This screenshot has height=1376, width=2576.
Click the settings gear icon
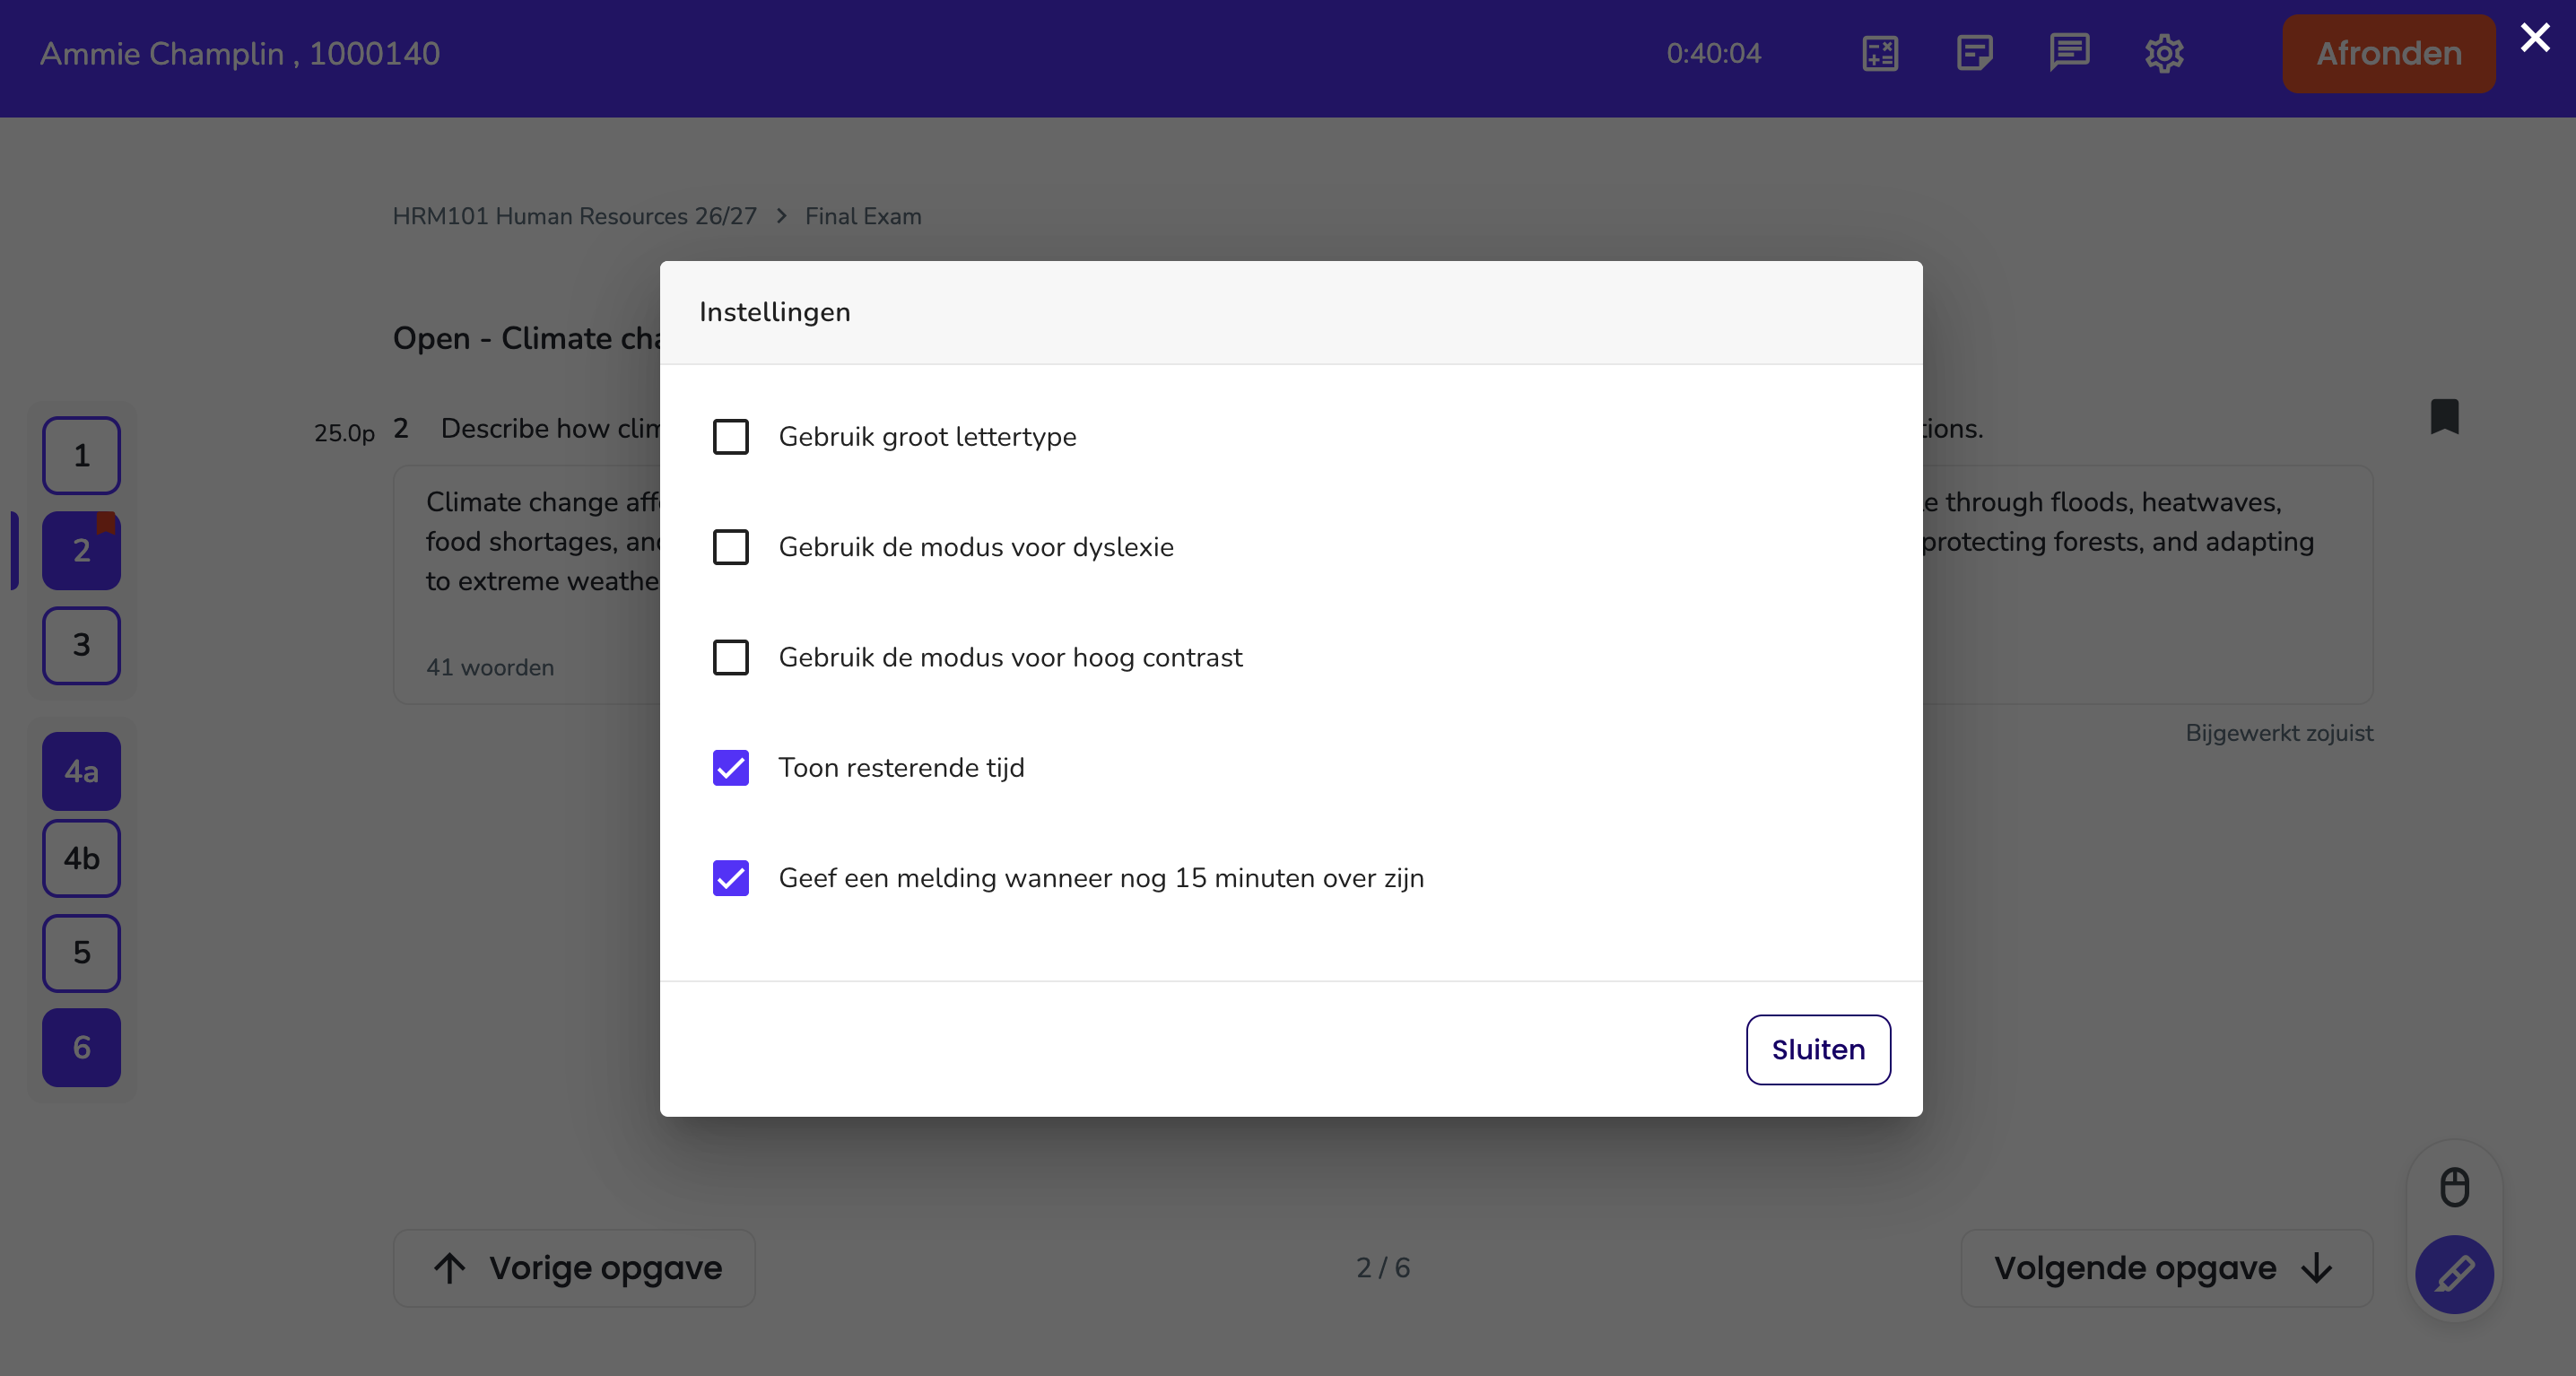(2164, 53)
